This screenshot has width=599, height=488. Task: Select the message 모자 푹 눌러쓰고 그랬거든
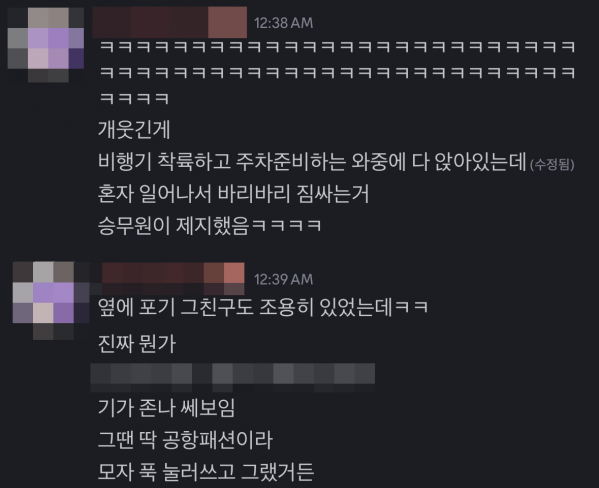point(206,472)
